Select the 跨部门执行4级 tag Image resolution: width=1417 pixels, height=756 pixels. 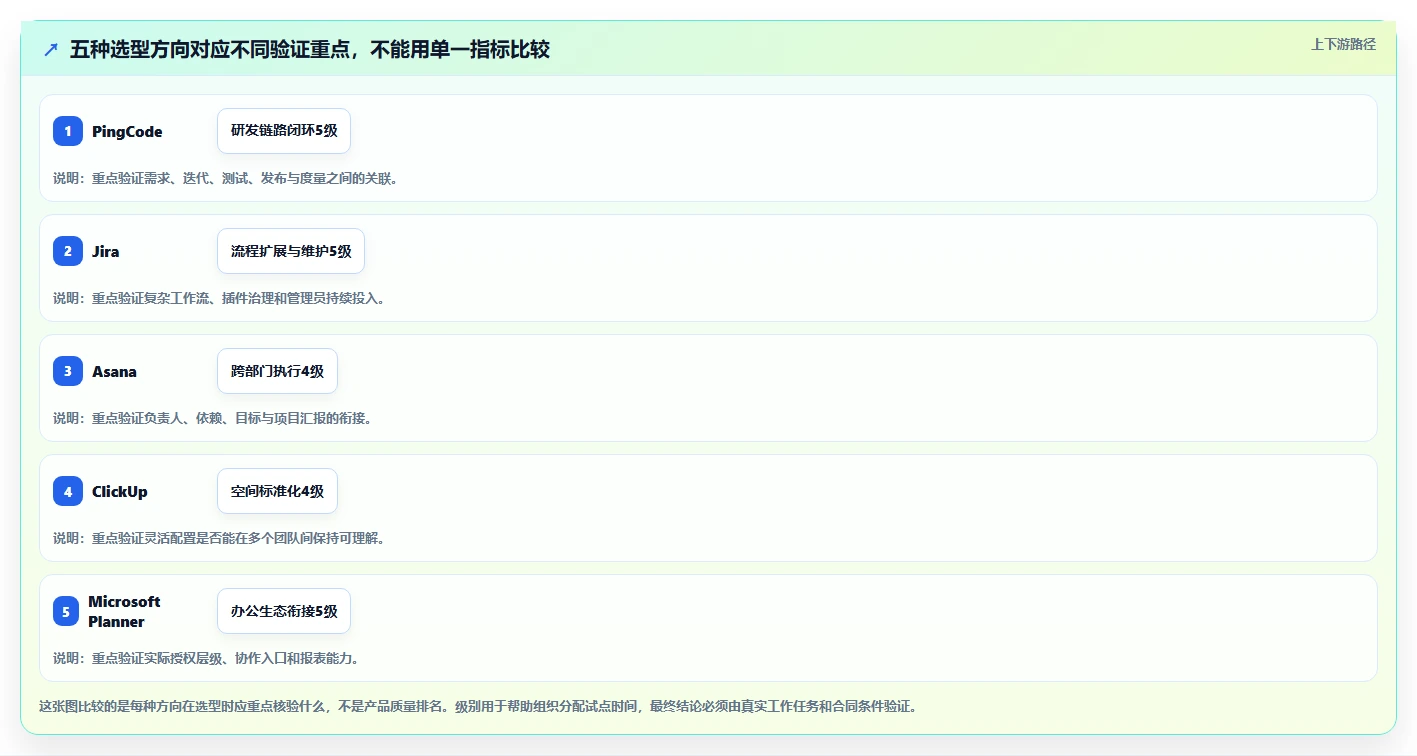277,371
